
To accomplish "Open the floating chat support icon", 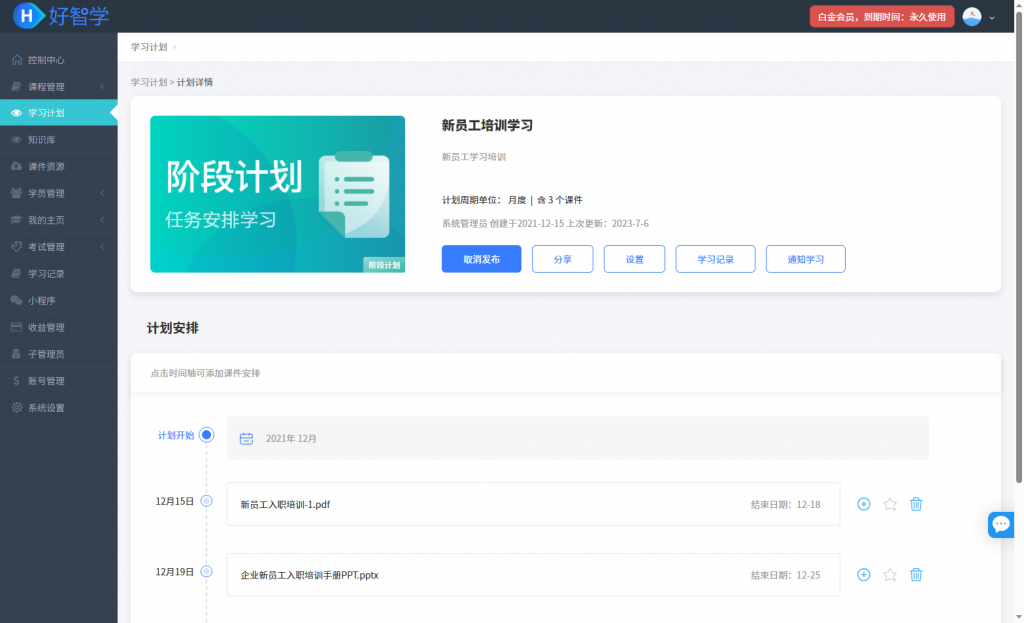I will point(1001,524).
